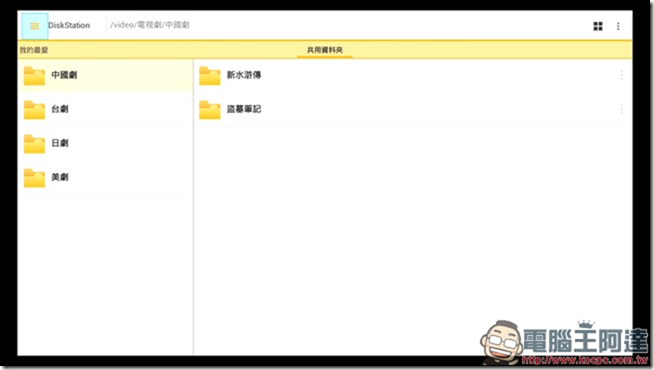The image size is (654, 370).
Task: Open the 盜墓筆記 folder icon
Action: (210, 110)
